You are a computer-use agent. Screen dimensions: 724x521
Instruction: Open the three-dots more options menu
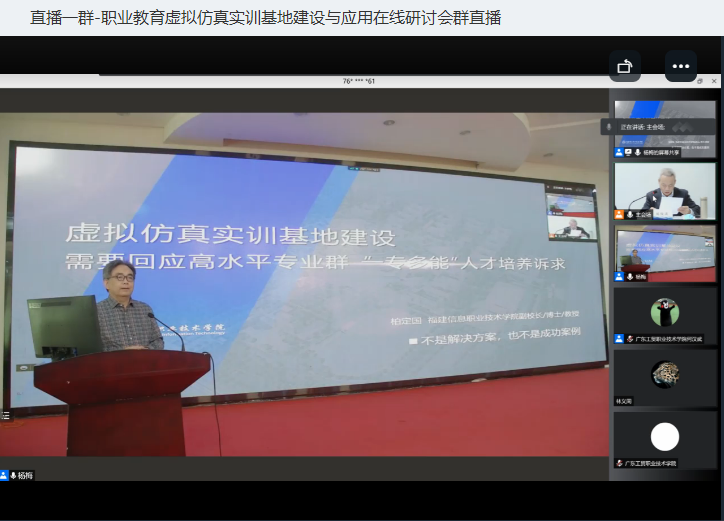click(681, 66)
